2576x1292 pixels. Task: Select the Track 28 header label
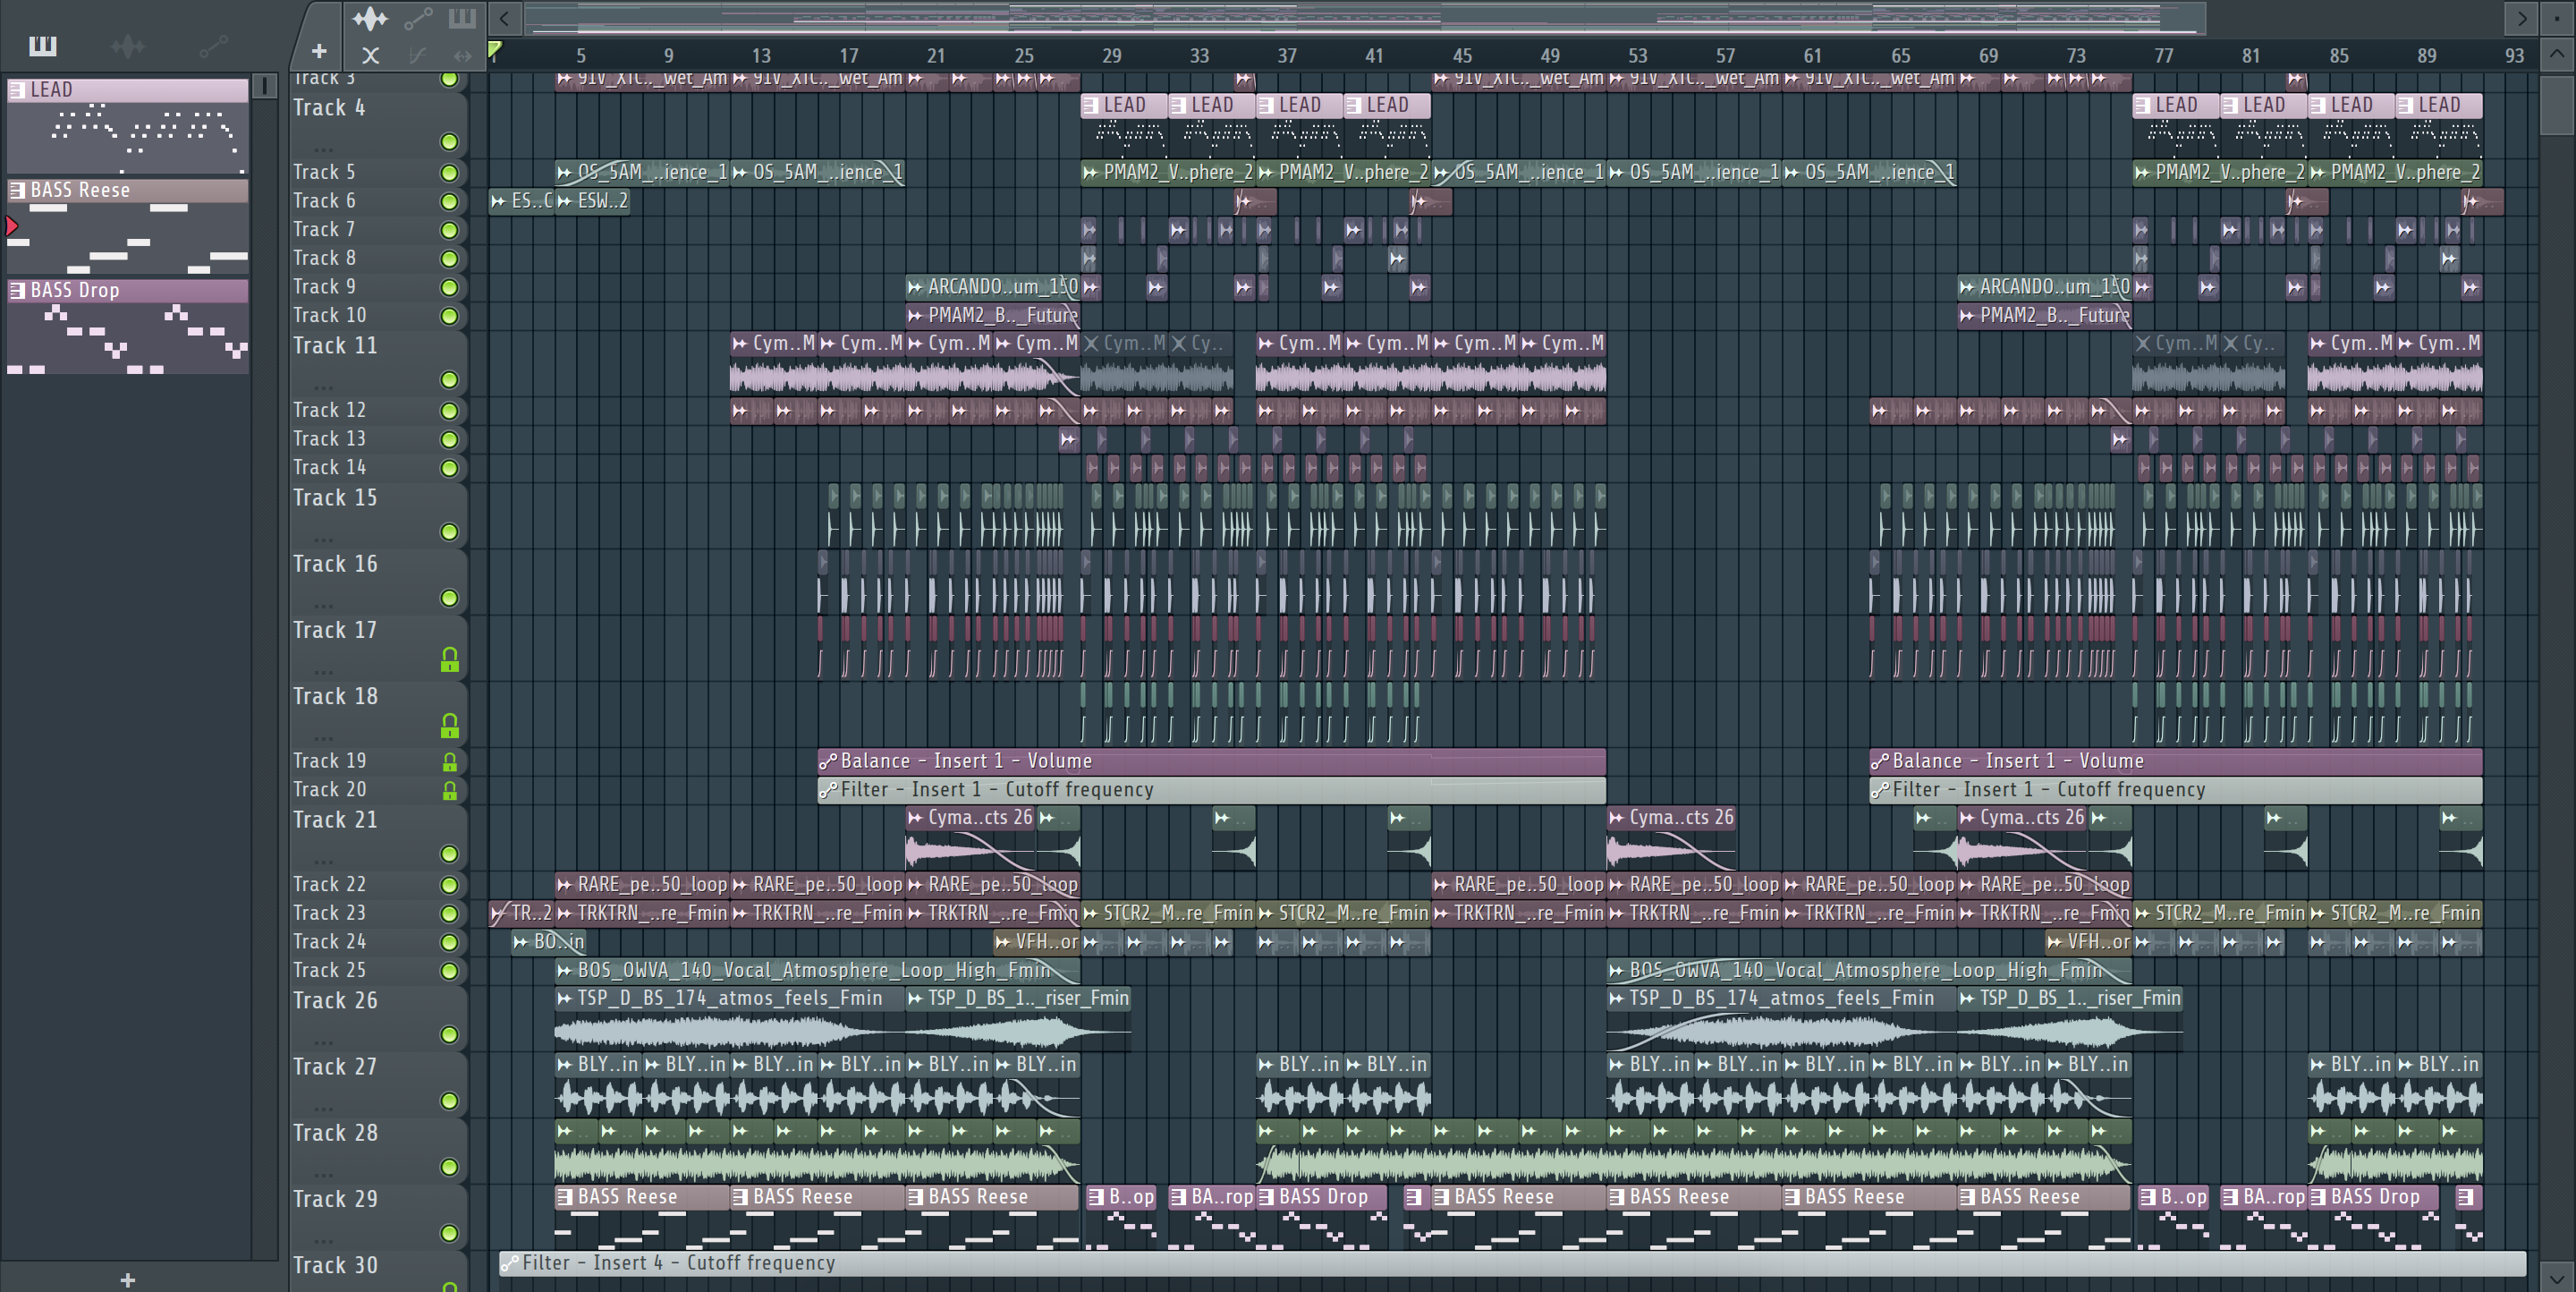(x=335, y=1133)
